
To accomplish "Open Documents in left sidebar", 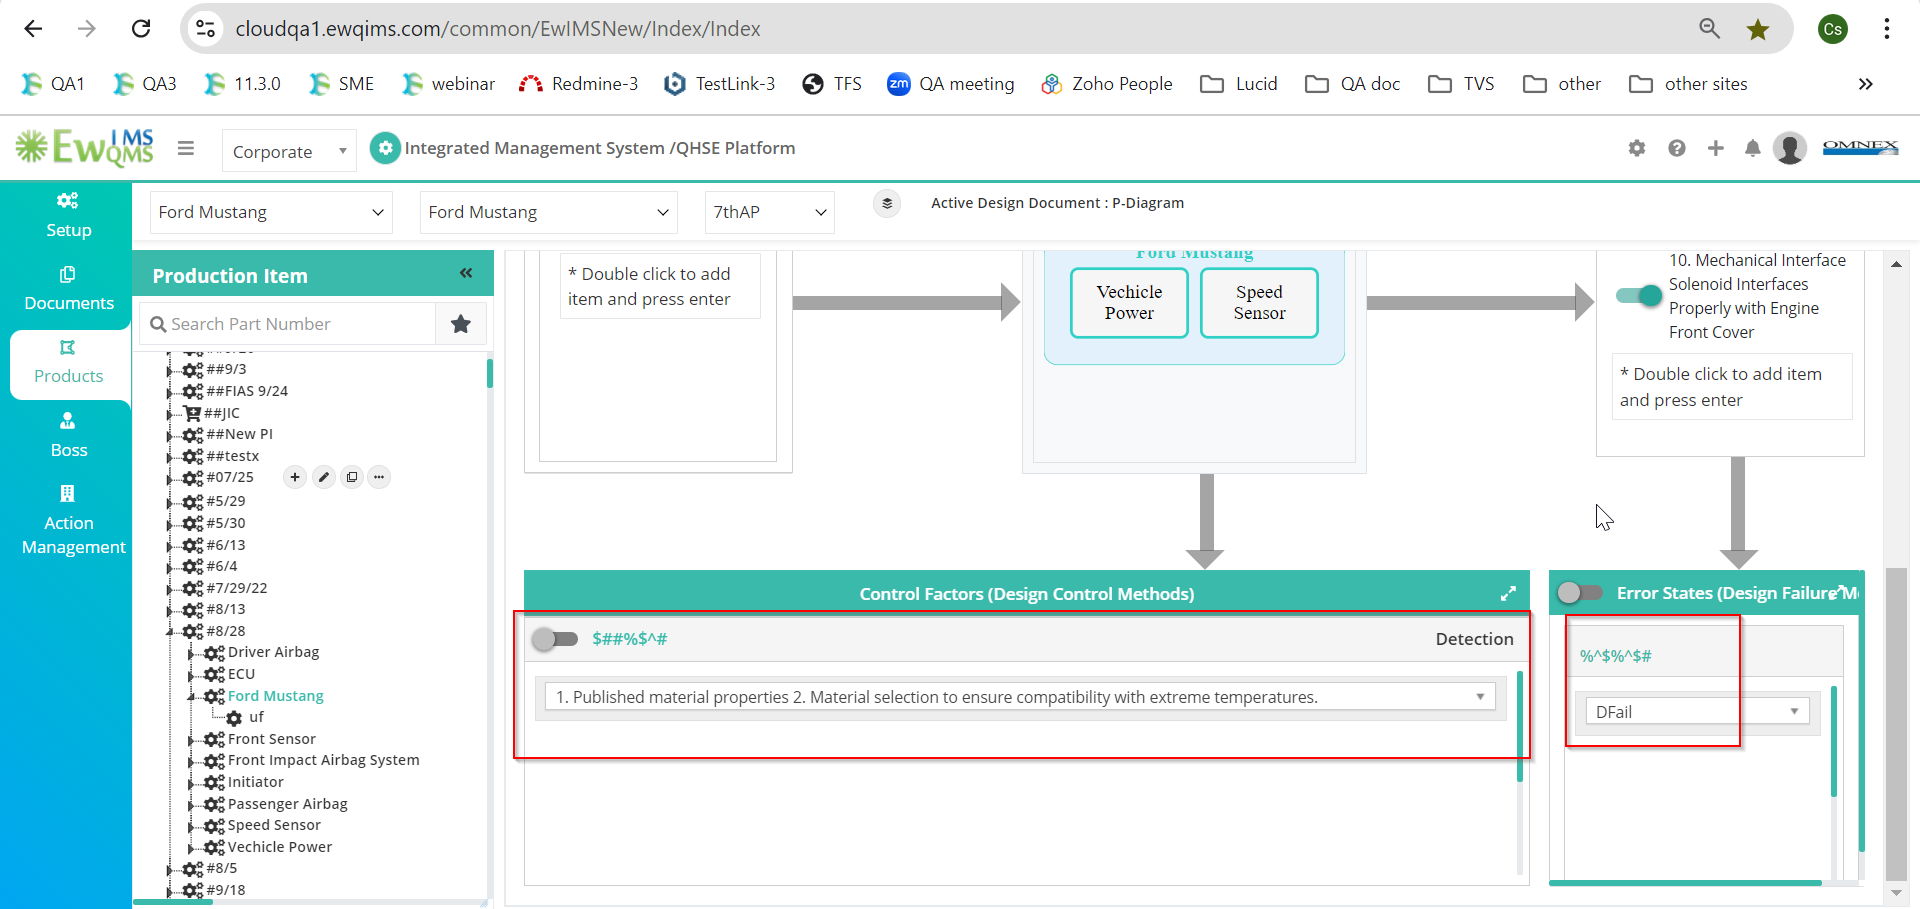I will (x=68, y=288).
